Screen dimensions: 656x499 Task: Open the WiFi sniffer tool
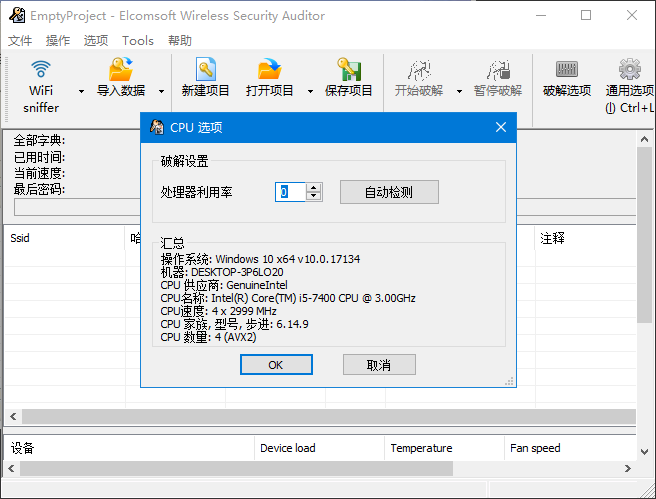[x=41, y=86]
